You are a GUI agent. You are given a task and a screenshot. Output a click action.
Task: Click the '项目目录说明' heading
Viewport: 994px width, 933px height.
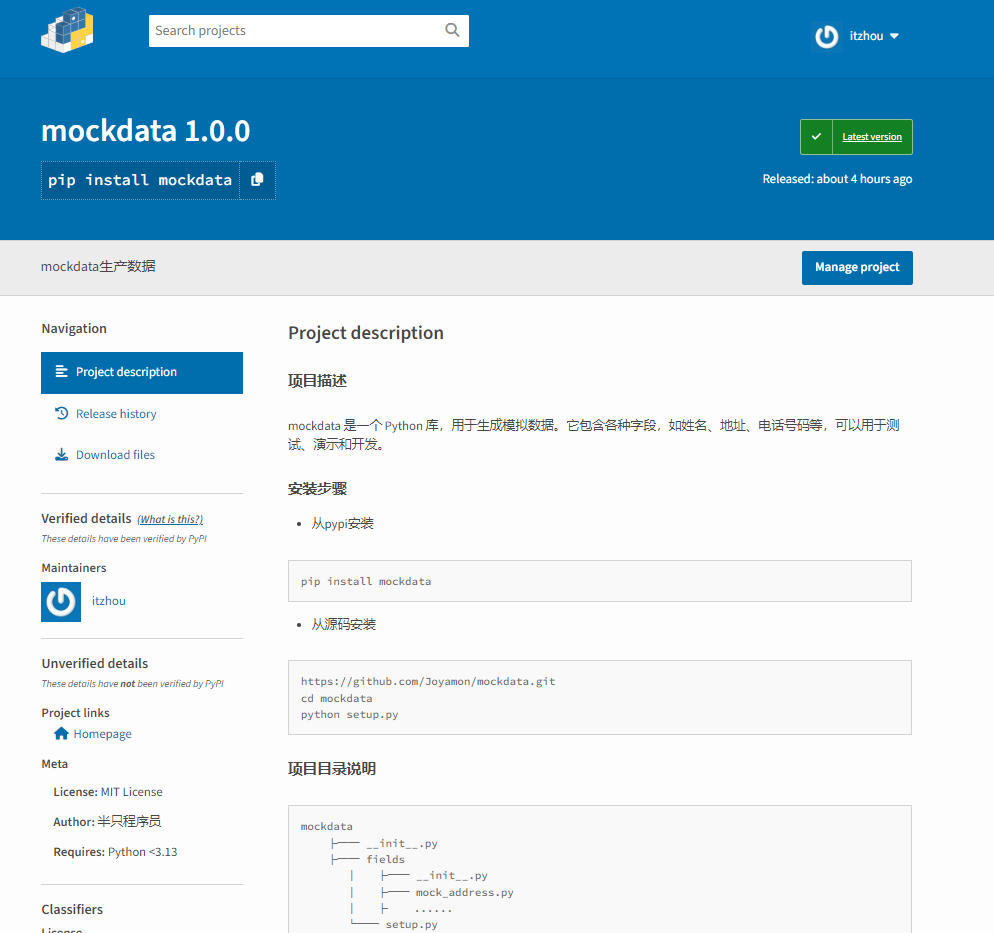332,769
